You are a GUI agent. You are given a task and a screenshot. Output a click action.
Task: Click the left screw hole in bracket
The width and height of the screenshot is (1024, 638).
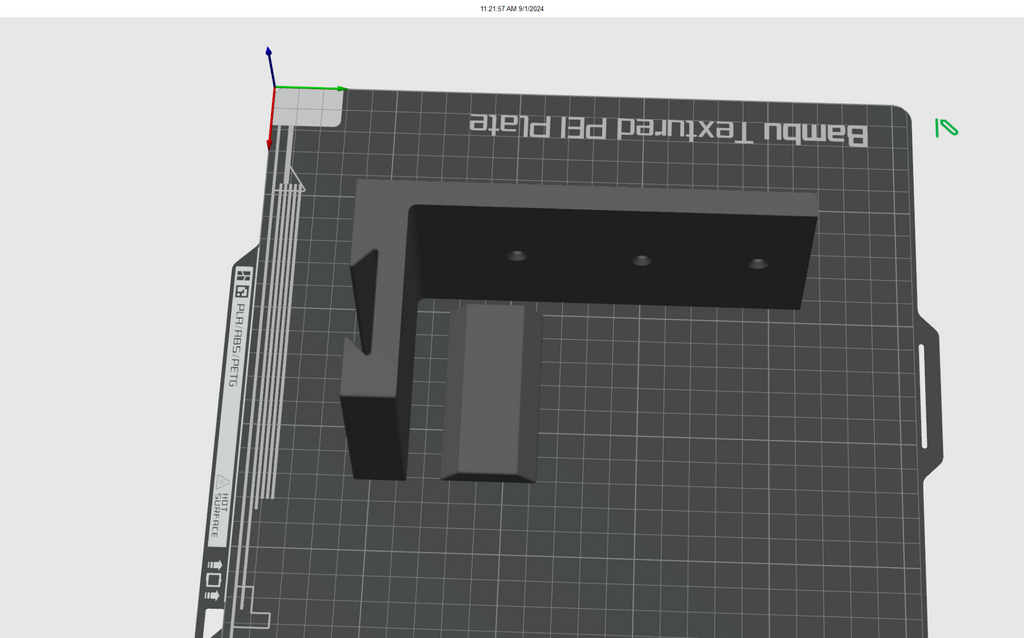[x=517, y=255]
